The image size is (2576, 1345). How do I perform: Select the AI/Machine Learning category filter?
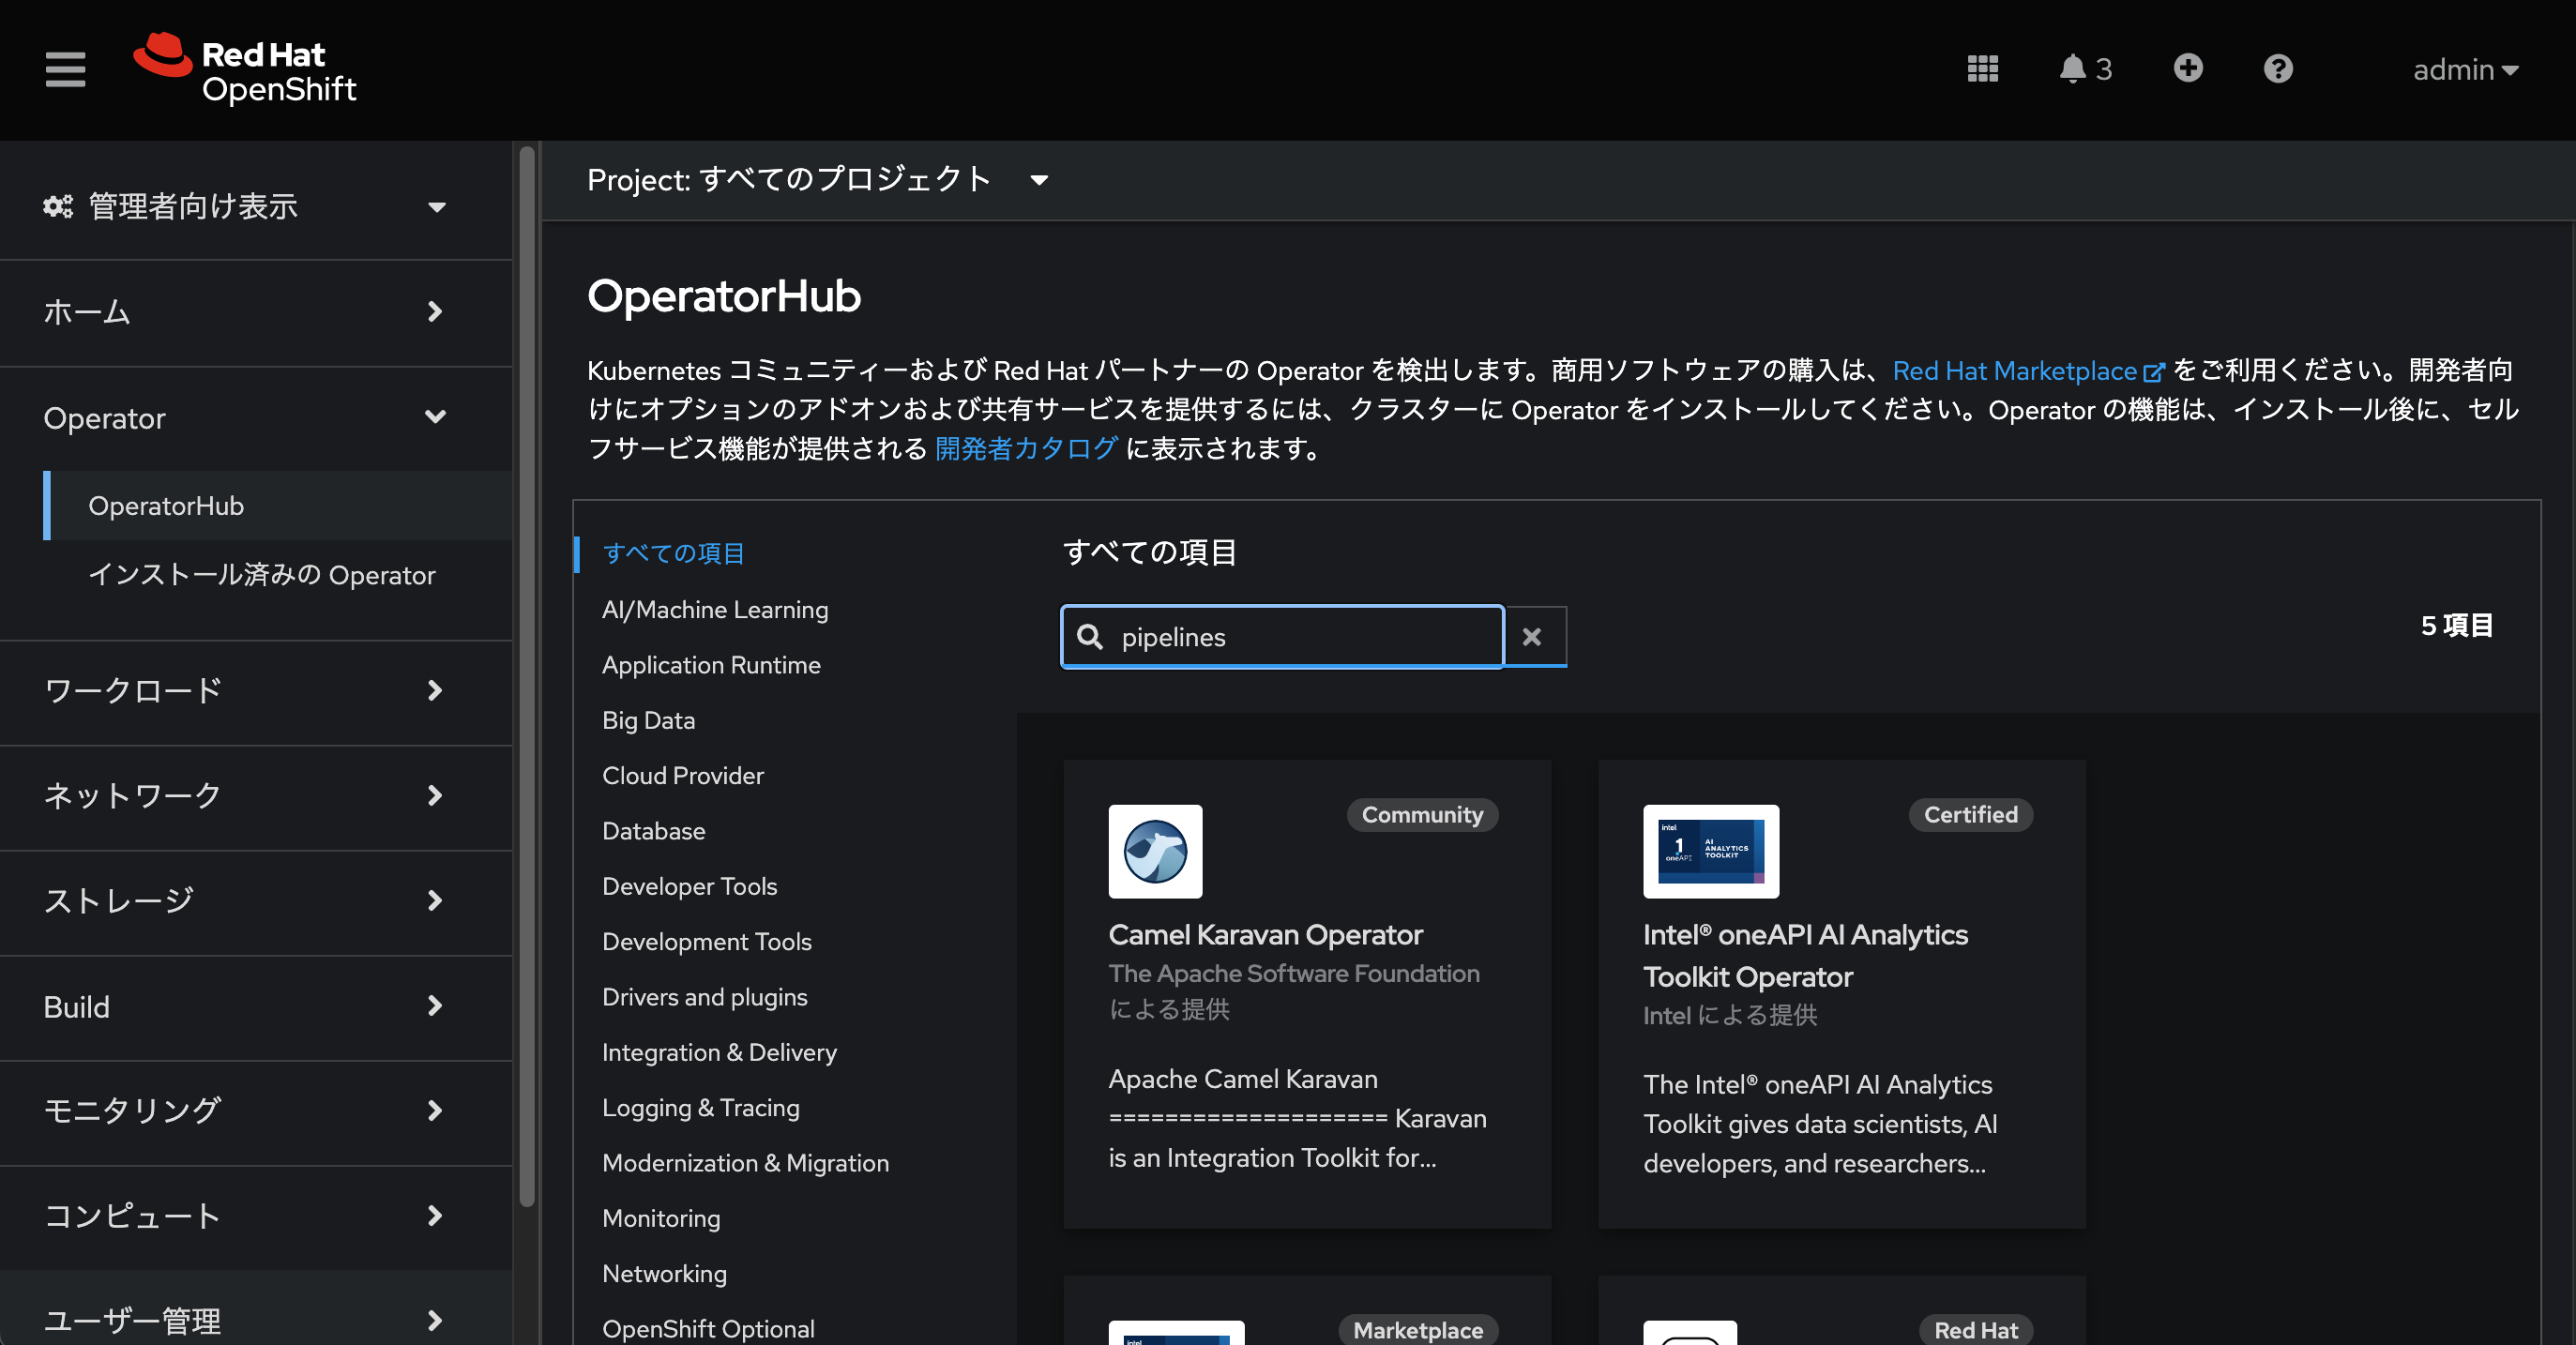pos(716,610)
